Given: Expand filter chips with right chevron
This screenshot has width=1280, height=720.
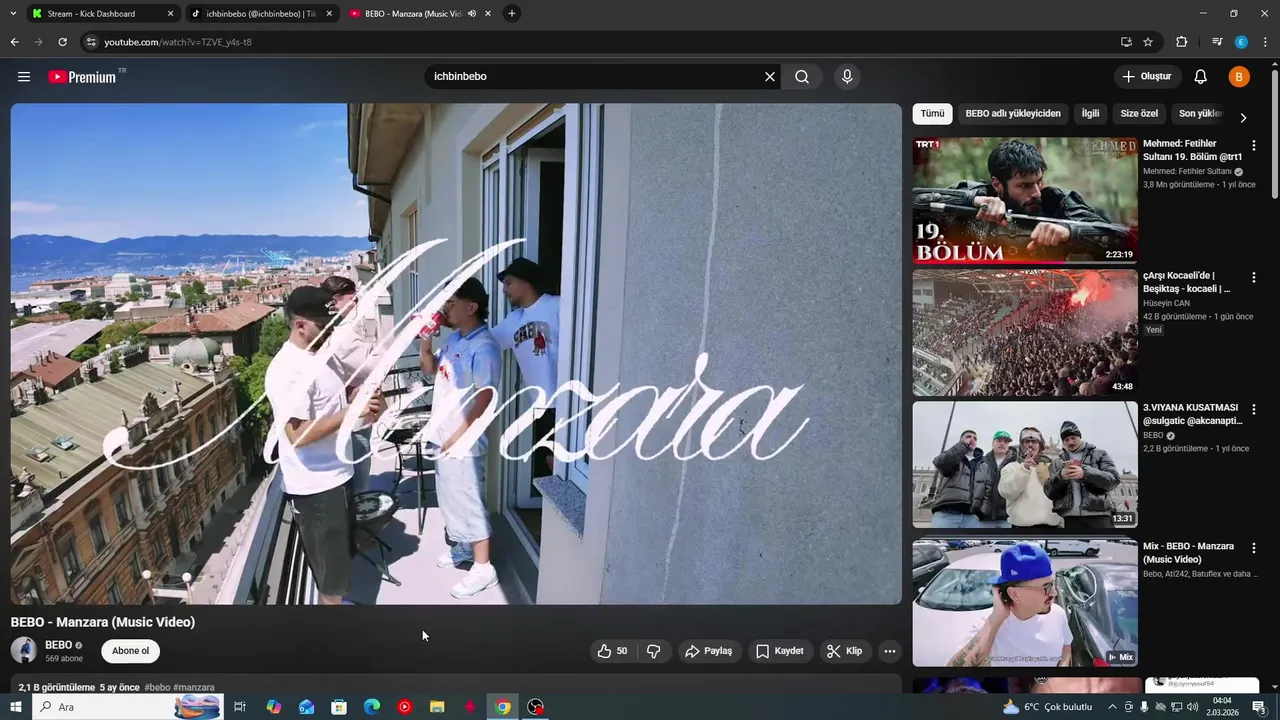Looking at the screenshot, I should coord(1243,117).
